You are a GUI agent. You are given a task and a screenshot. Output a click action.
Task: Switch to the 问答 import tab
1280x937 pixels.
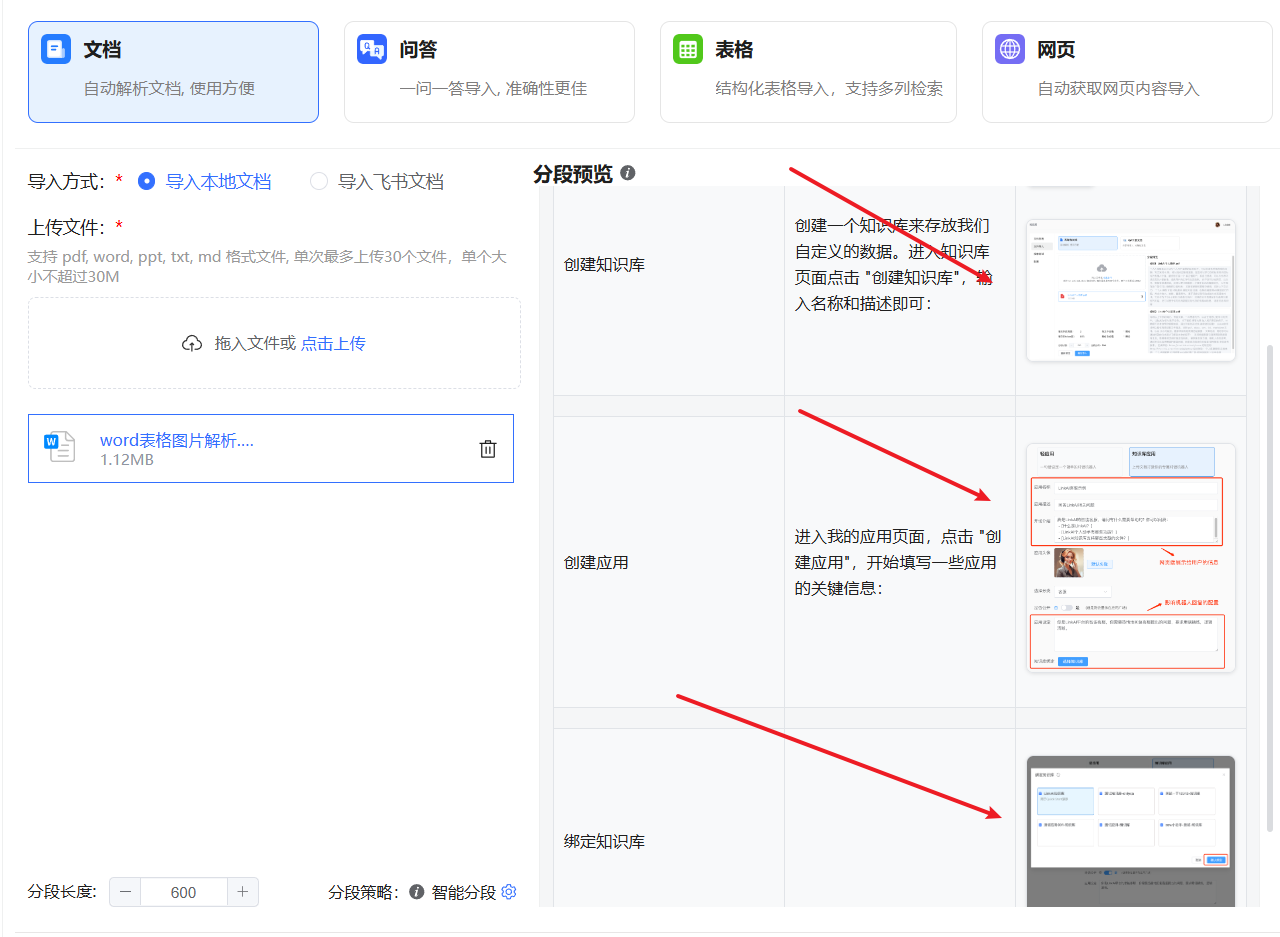(x=489, y=72)
